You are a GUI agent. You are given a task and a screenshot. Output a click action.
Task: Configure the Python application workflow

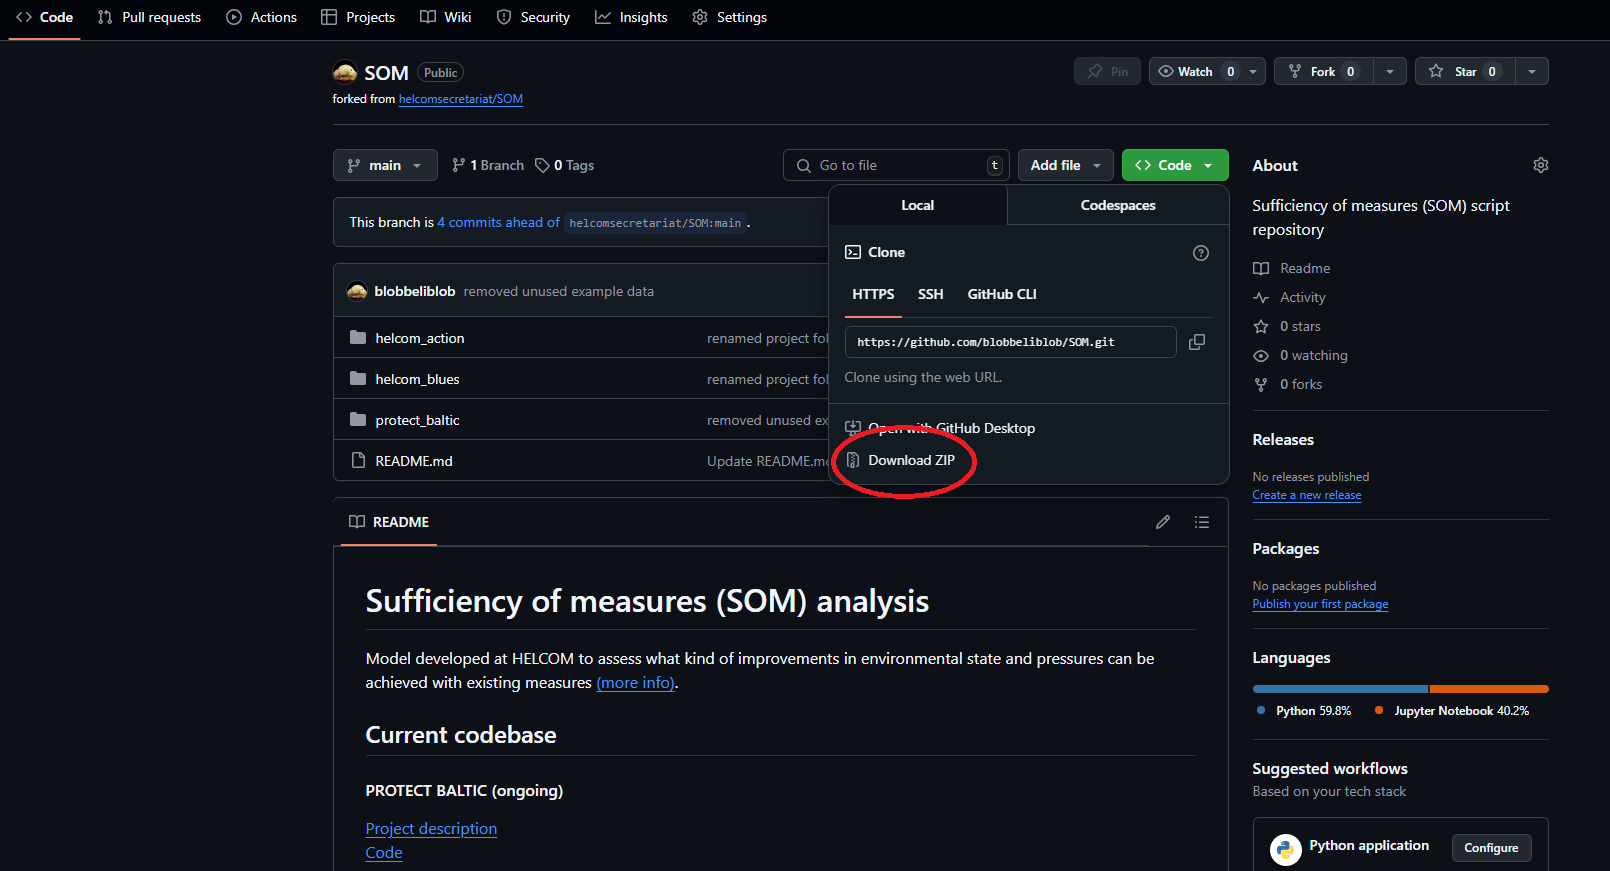click(1491, 848)
